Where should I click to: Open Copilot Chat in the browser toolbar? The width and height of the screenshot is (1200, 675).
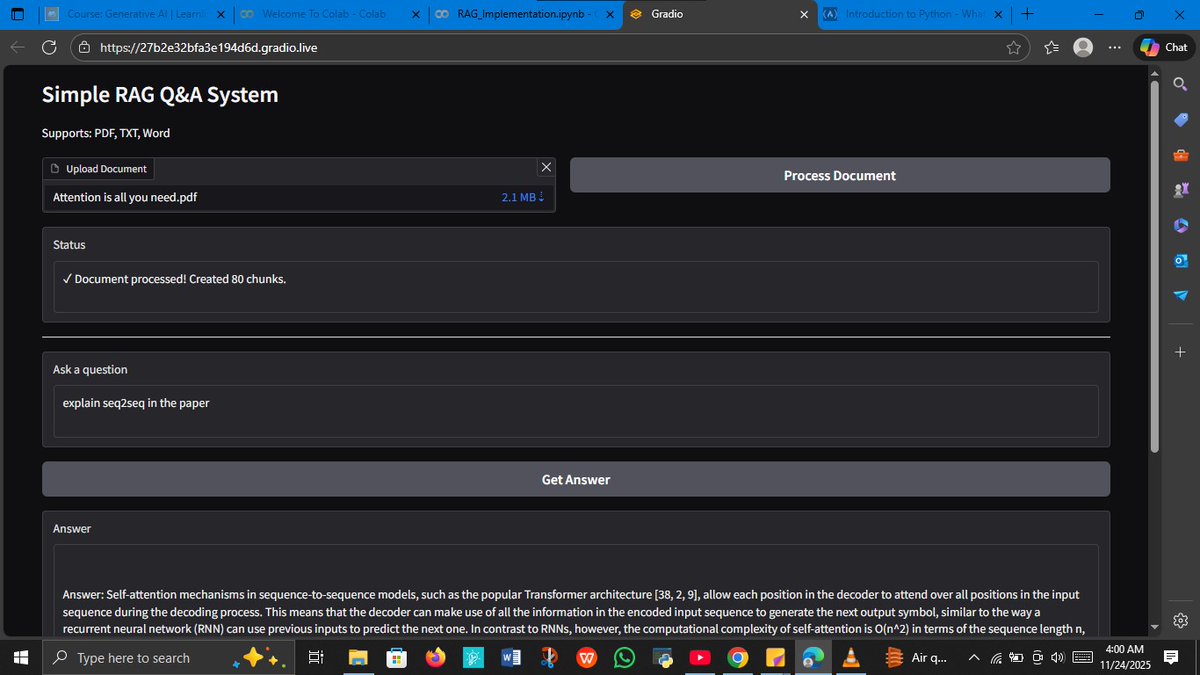click(1163, 46)
